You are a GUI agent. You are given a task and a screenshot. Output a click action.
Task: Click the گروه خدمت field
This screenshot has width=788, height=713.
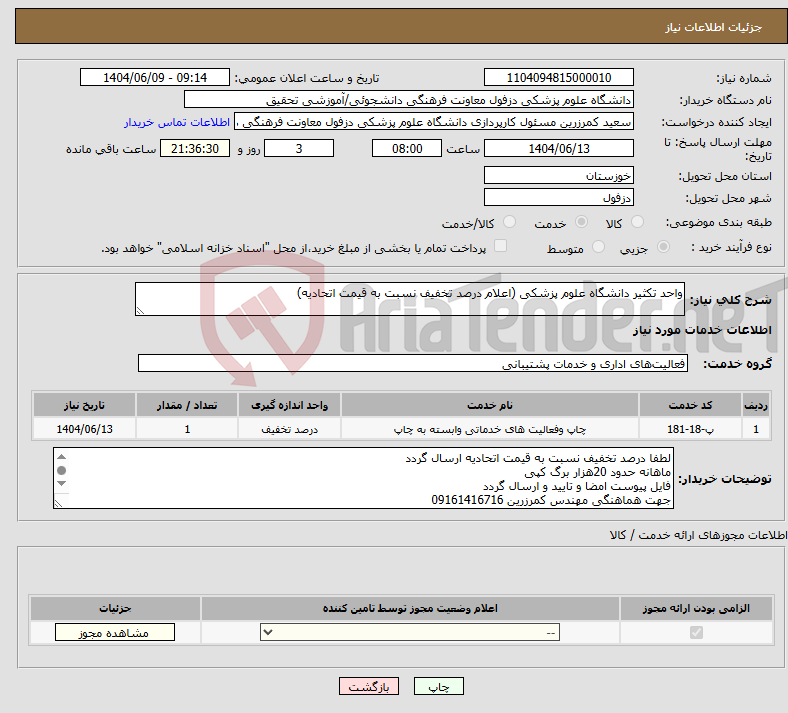pos(413,363)
